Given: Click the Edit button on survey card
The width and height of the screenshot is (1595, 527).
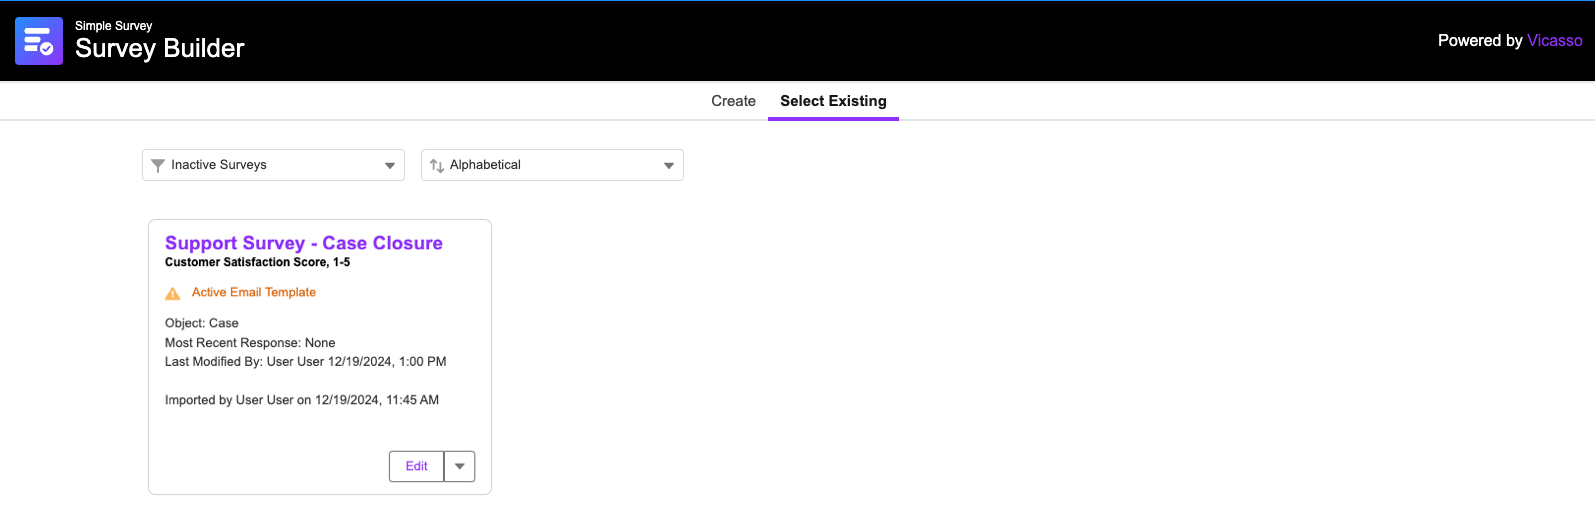Looking at the screenshot, I should [x=416, y=466].
